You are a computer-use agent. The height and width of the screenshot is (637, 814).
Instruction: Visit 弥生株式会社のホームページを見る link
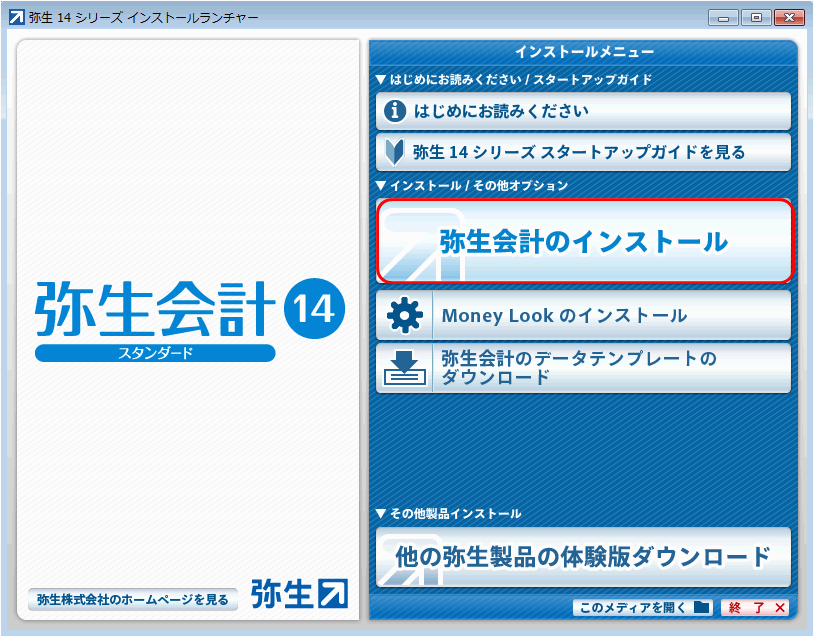(x=133, y=600)
